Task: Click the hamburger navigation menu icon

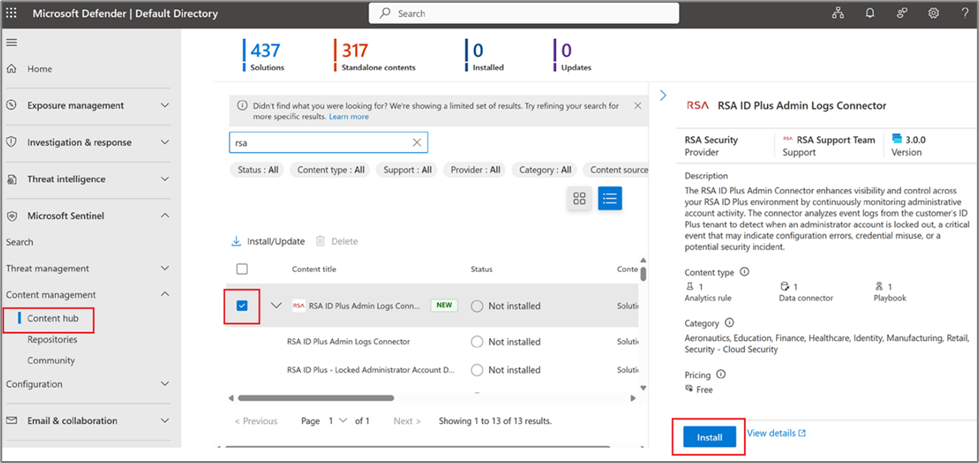Action: (12, 43)
